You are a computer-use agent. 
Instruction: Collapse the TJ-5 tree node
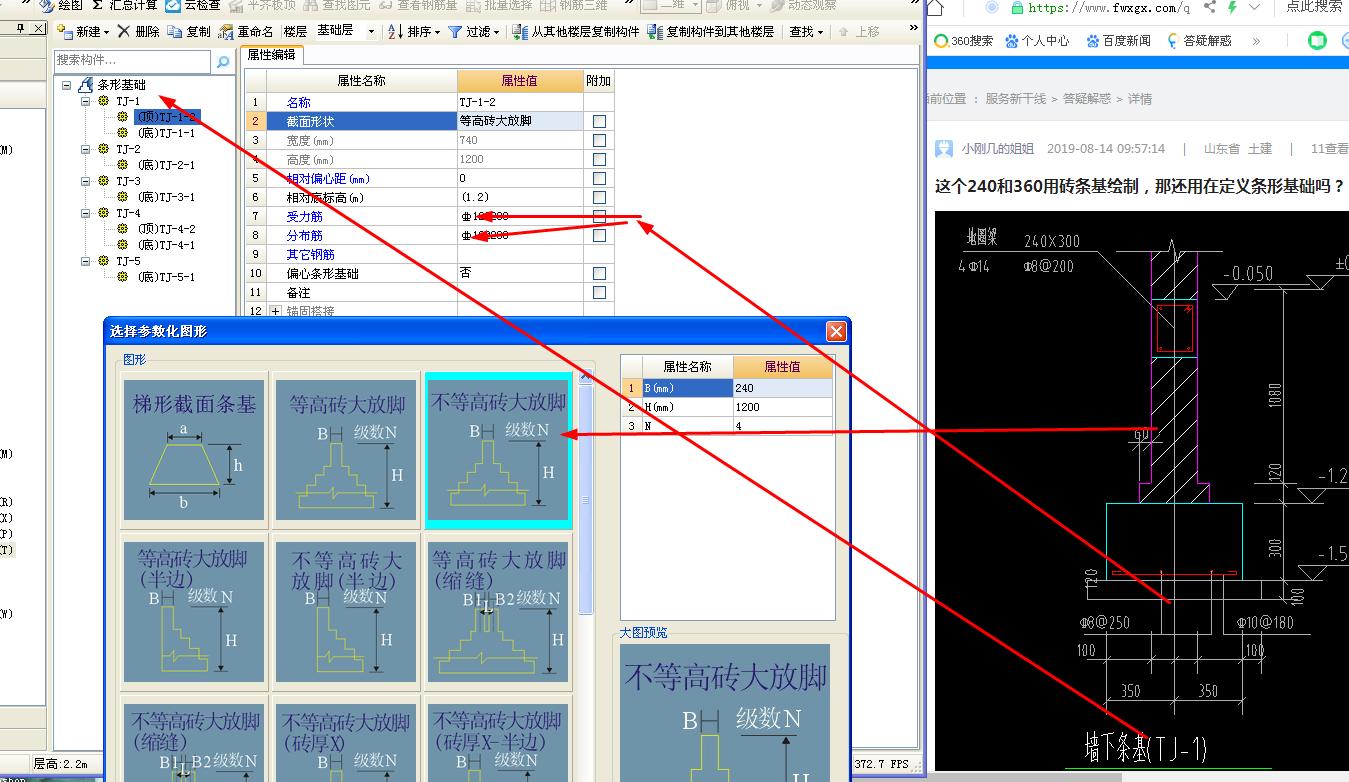[85, 261]
